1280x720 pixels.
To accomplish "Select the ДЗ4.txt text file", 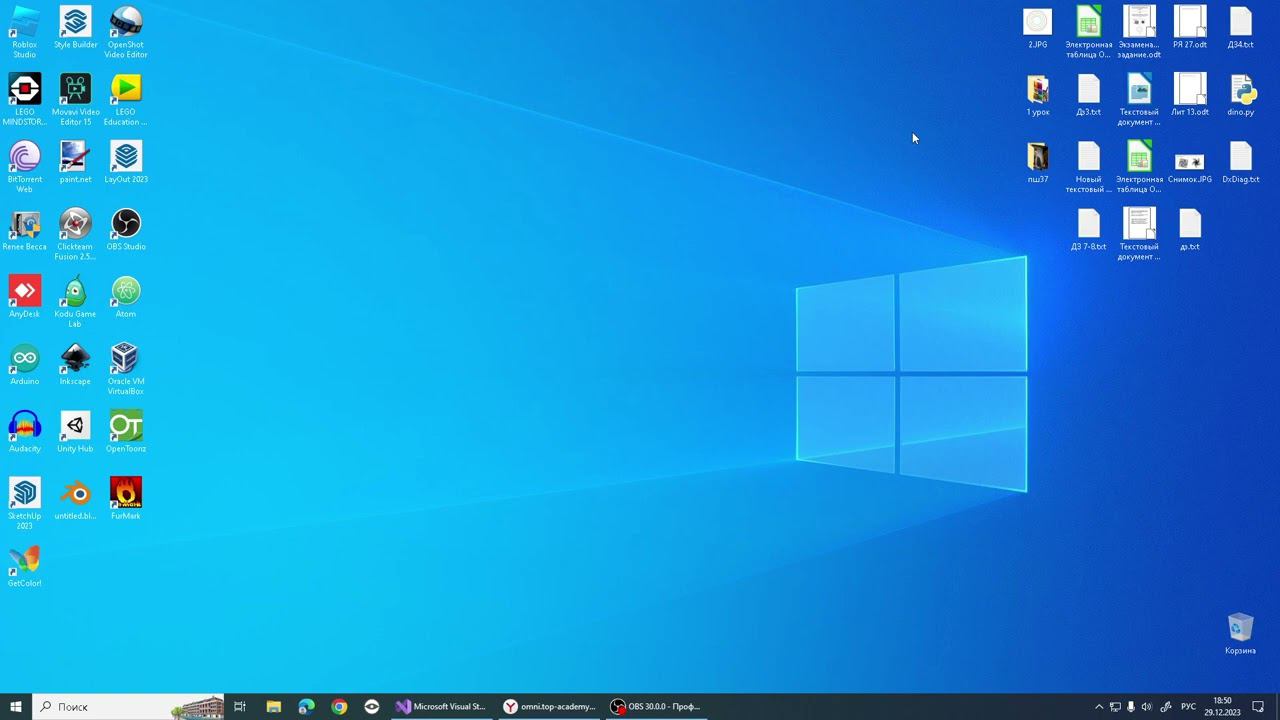I will (x=1240, y=27).
